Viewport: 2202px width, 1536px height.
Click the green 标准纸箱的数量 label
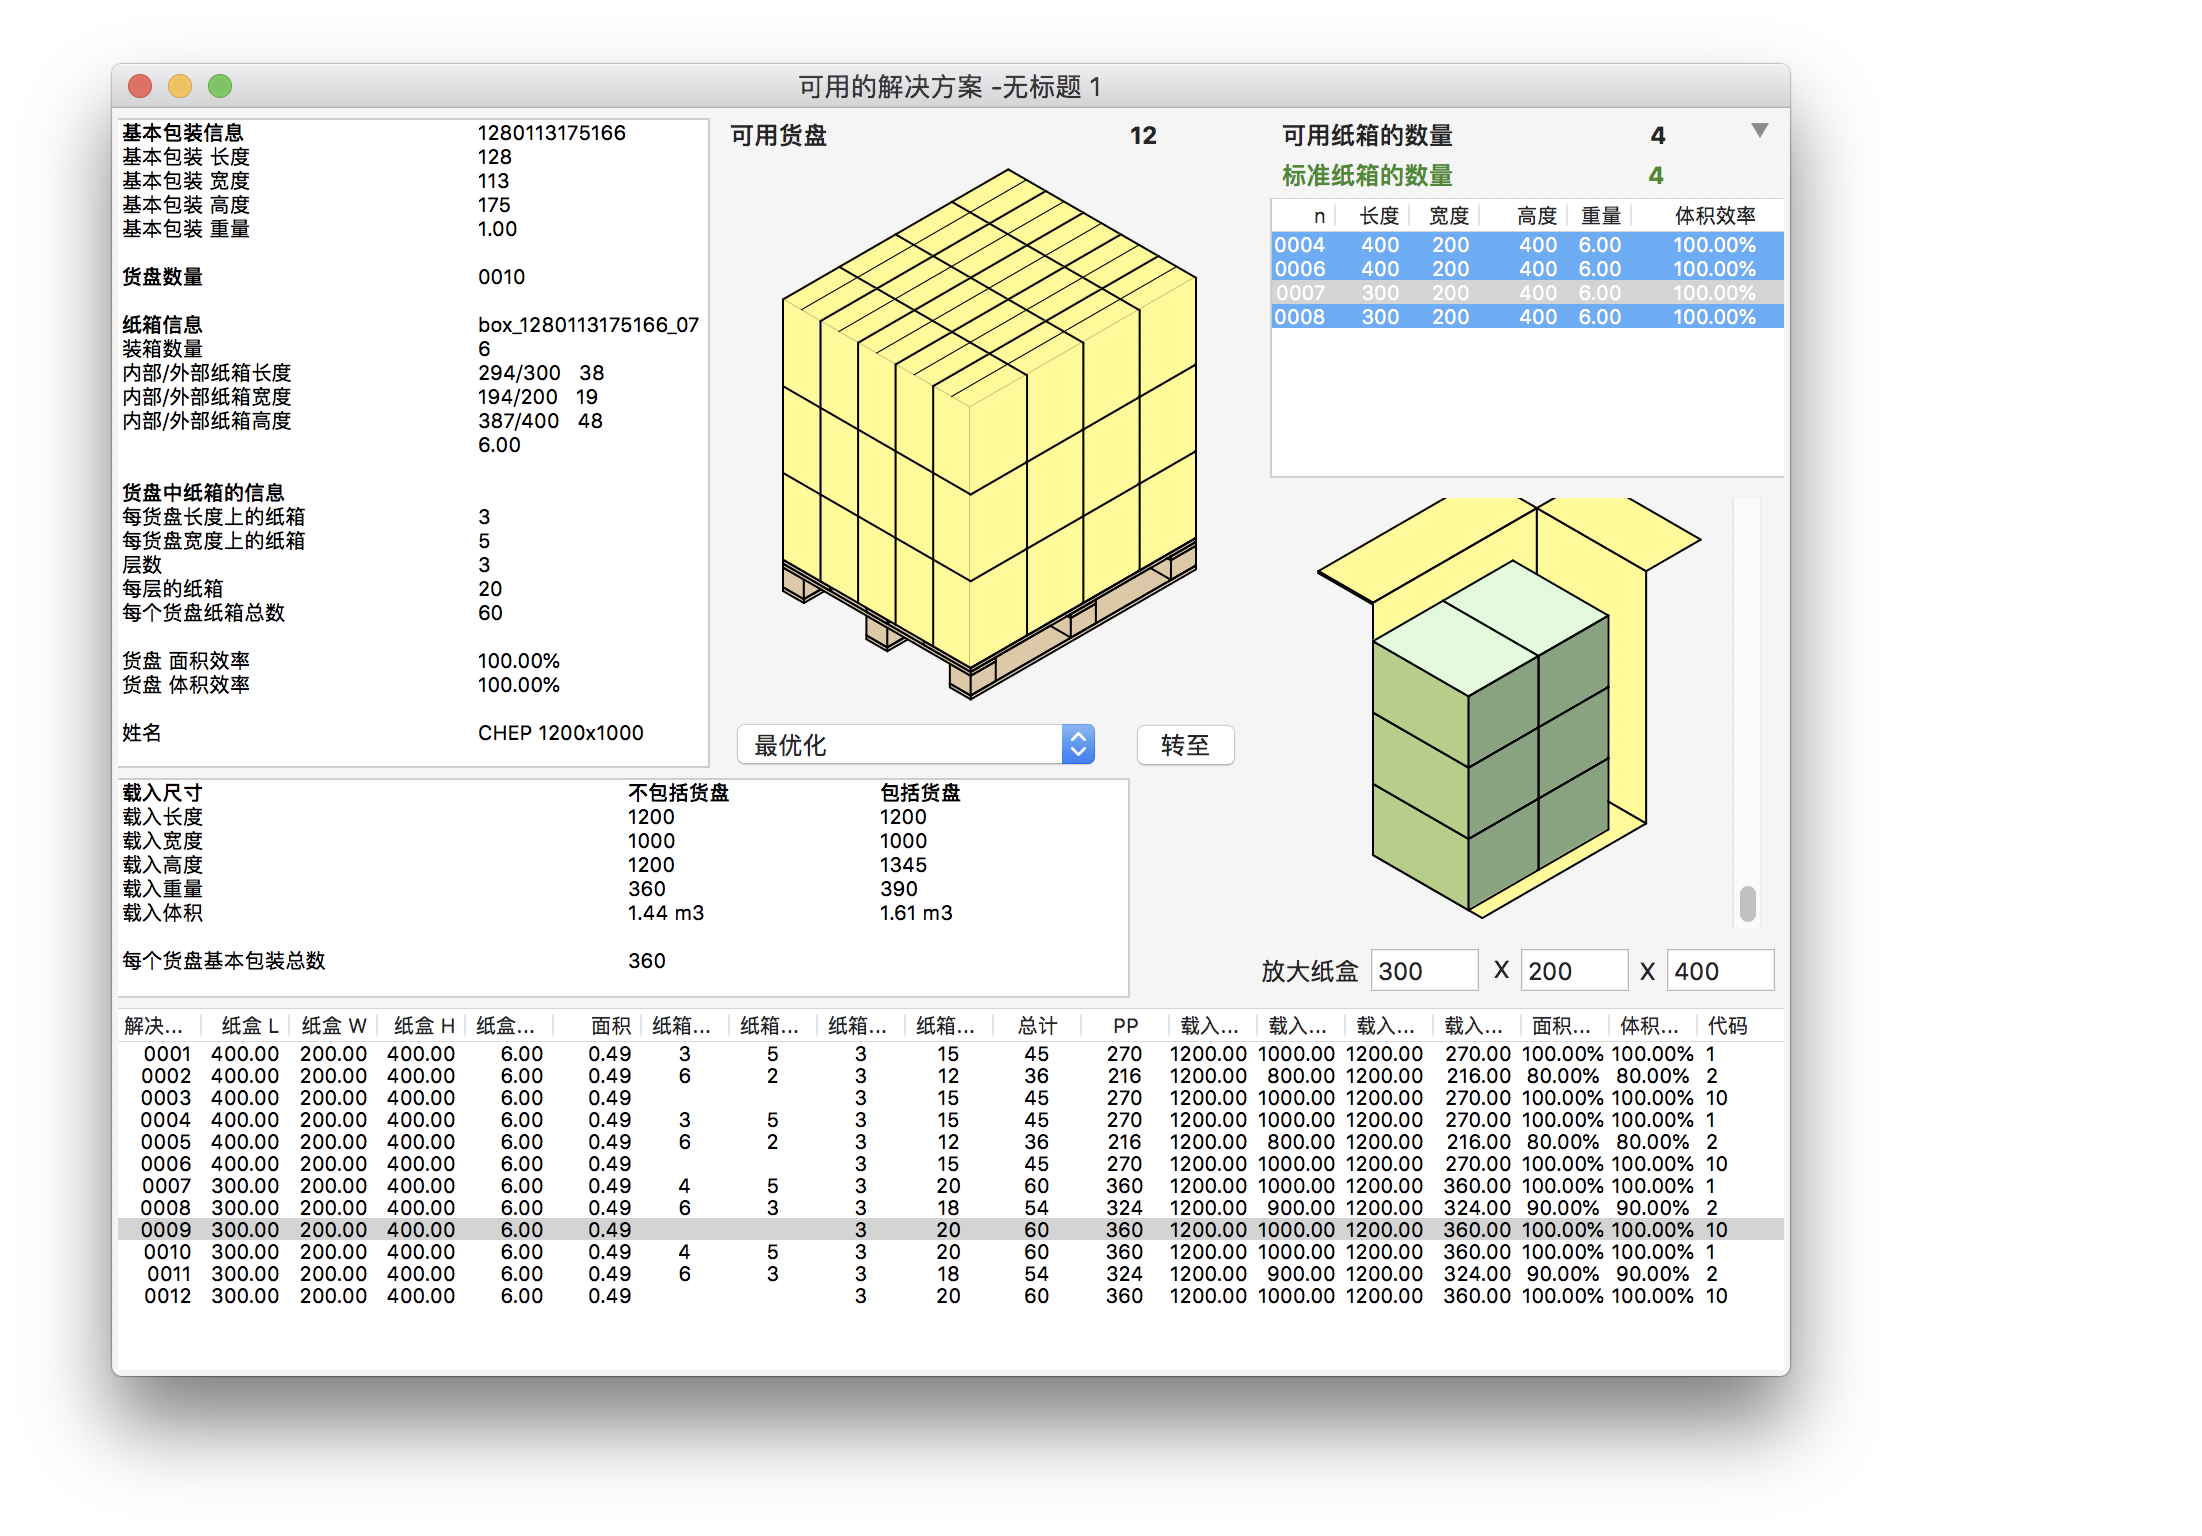[1367, 176]
